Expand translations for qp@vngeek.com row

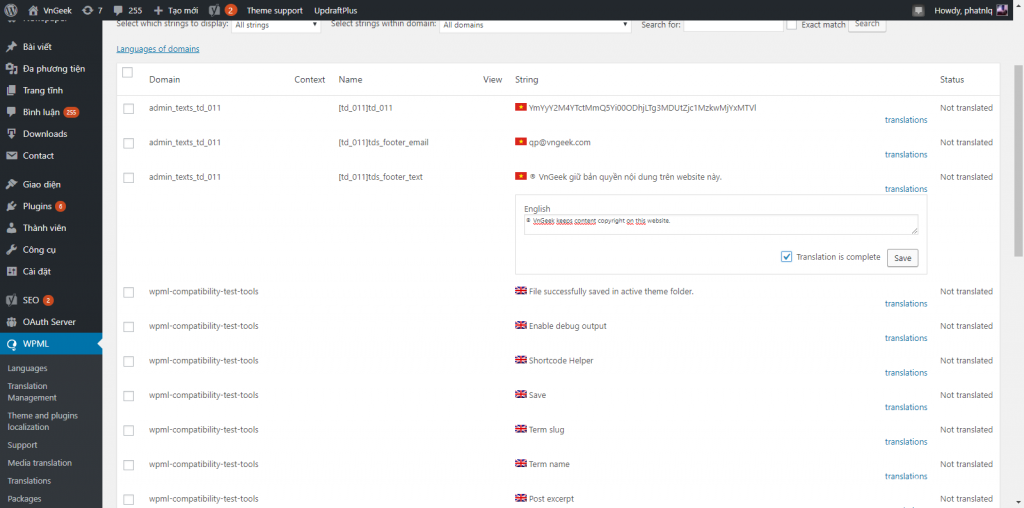point(906,155)
